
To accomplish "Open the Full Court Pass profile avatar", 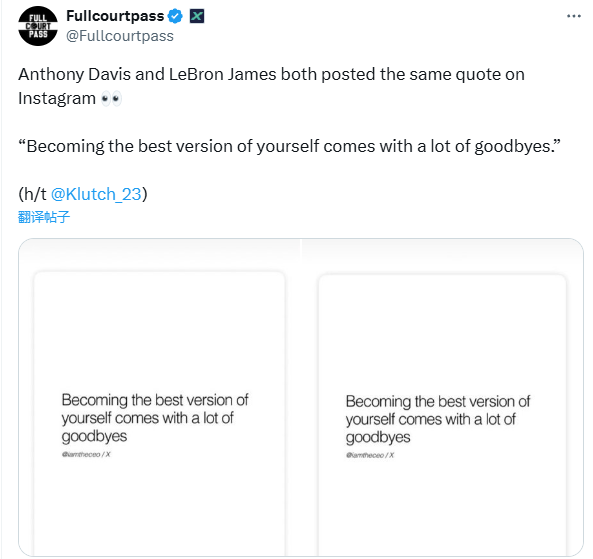I will [x=38, y=26].
